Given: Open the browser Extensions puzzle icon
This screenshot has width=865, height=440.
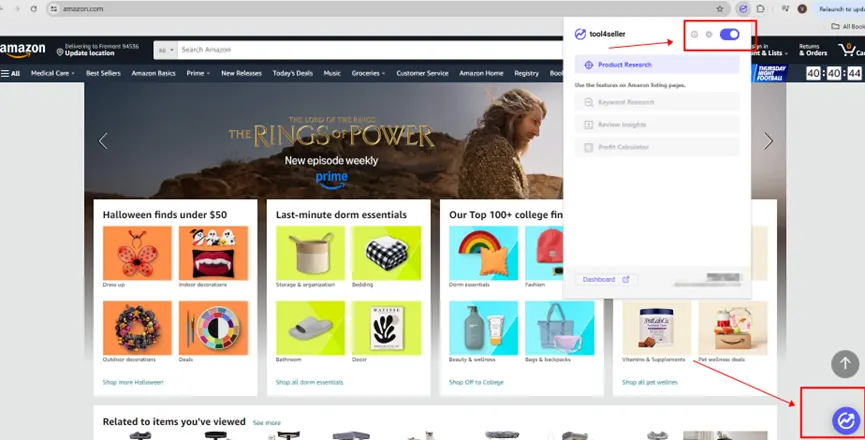Looking at the screenshot, I should 761,9.
